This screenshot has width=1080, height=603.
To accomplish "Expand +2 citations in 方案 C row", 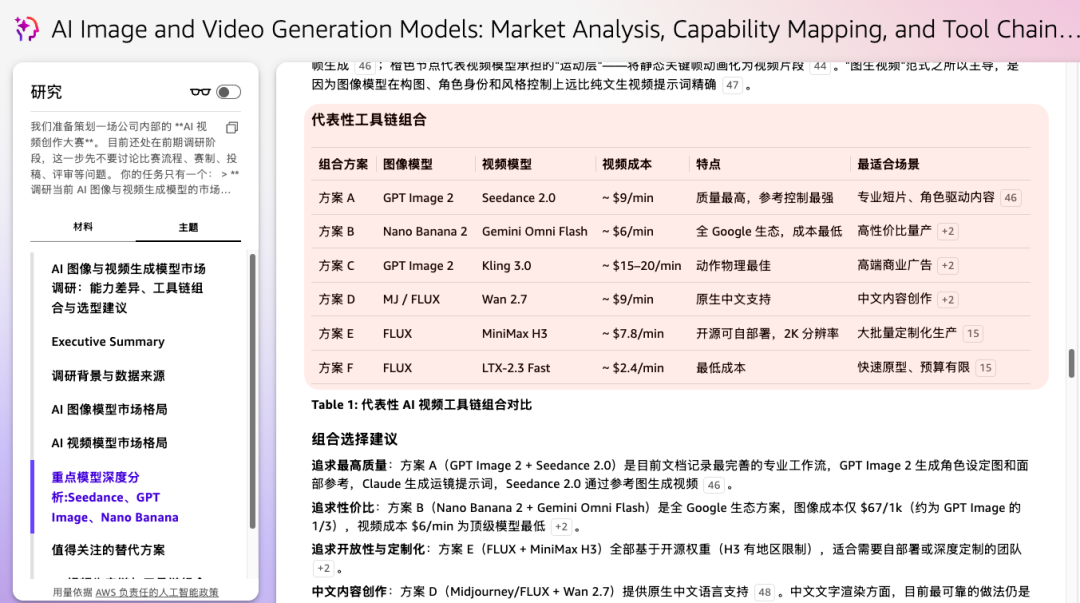I will (x=948, y=265).
